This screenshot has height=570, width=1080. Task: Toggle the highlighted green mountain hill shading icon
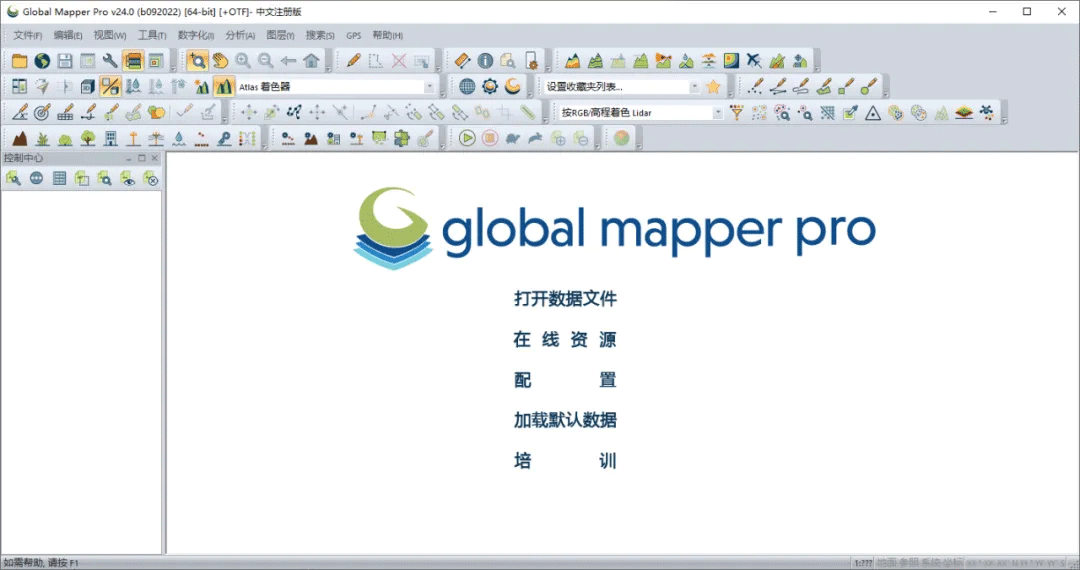tap(224, 87)
